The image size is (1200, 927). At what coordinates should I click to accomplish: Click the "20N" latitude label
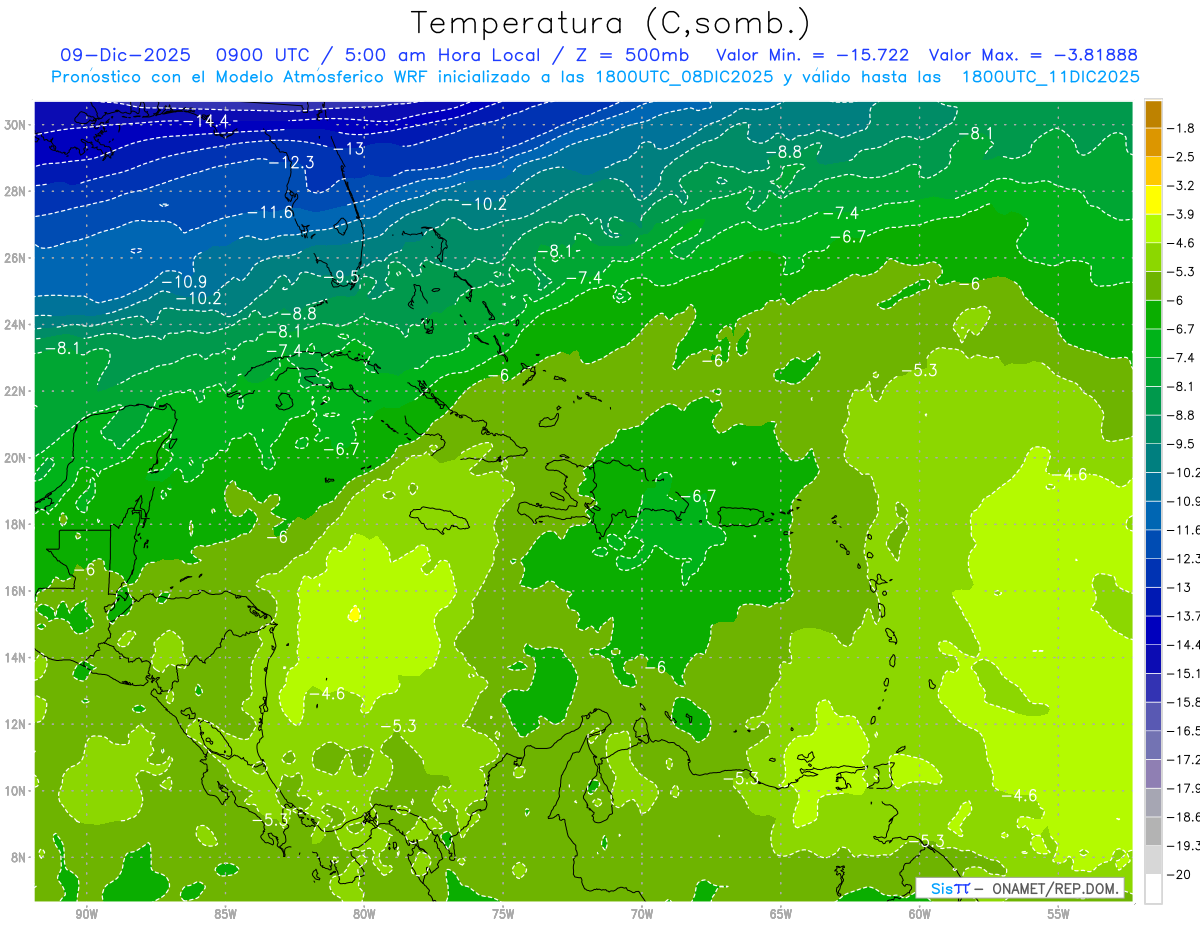click(x=16, y=458)
